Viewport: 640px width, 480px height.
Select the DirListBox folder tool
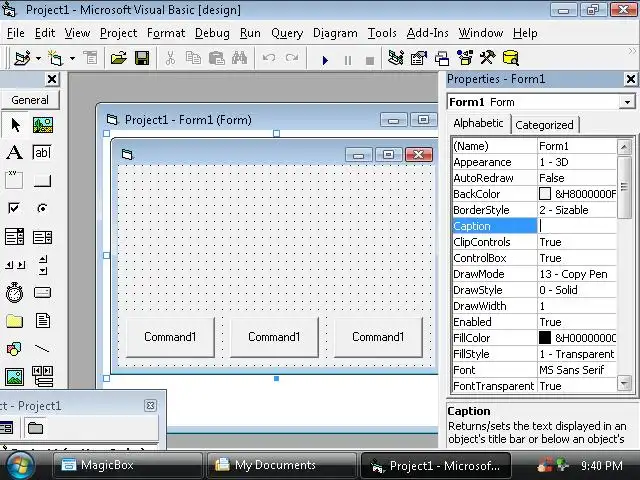coord(14,321)
